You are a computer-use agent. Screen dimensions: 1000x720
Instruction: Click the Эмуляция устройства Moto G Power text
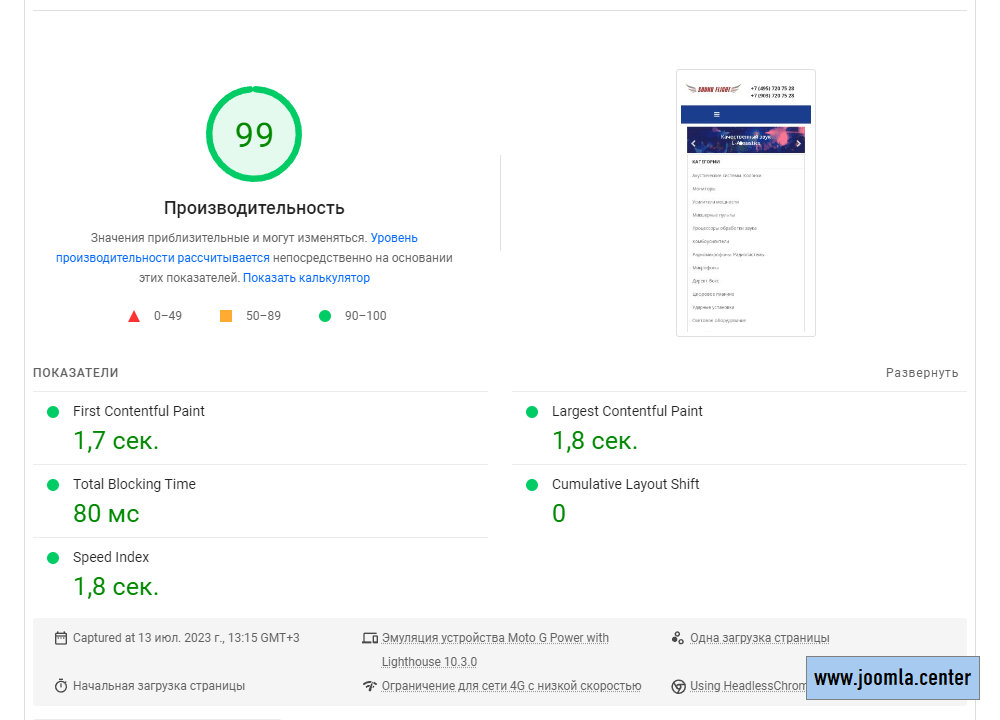click(x=495, y=638)
